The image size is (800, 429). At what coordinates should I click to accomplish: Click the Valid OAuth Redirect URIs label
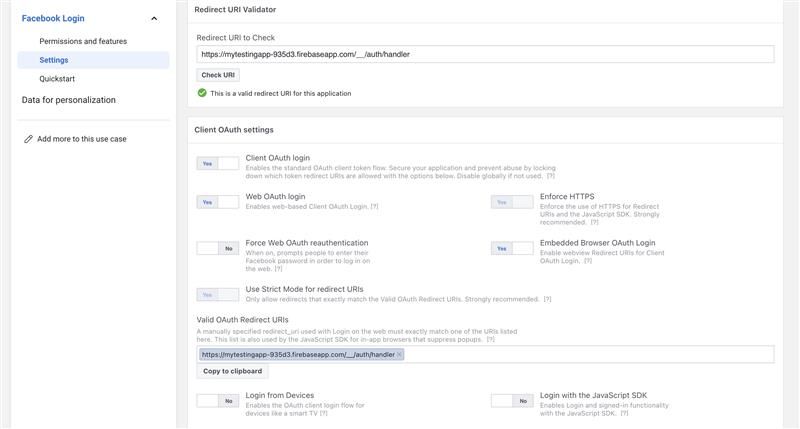242,320
